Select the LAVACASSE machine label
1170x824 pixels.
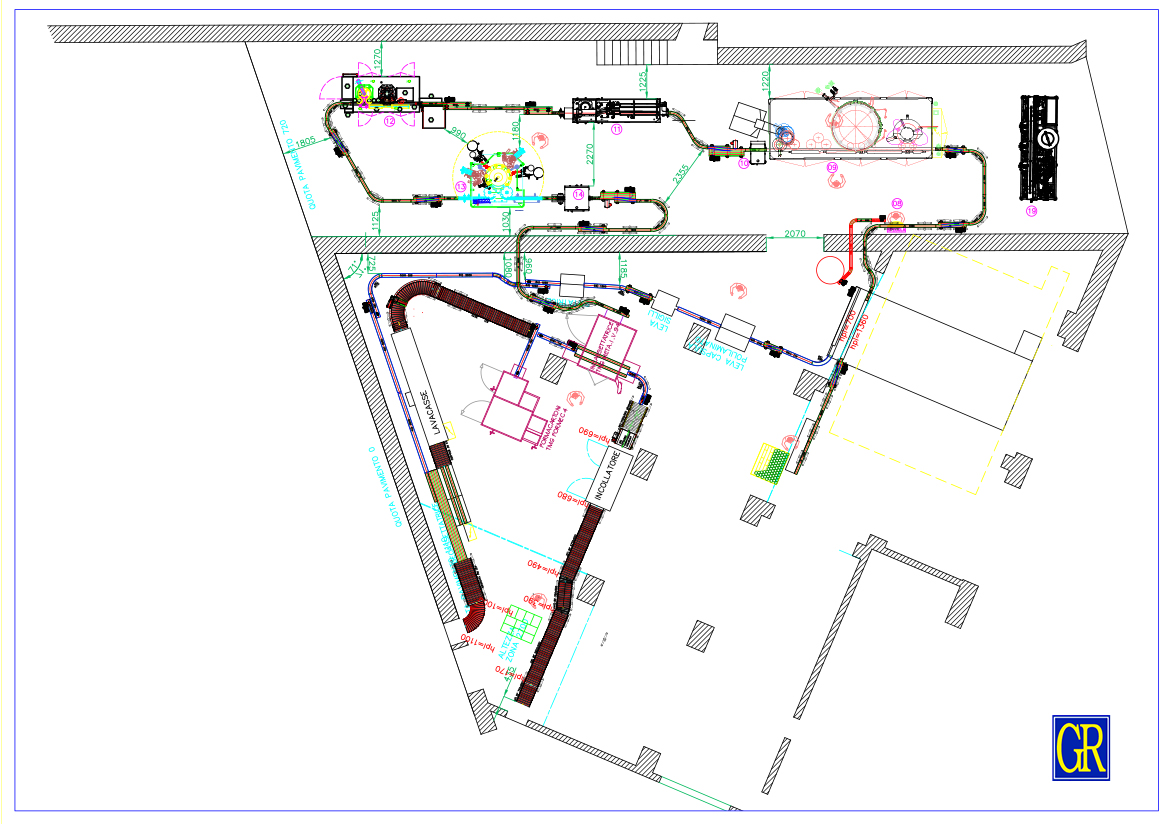point(430,412)
